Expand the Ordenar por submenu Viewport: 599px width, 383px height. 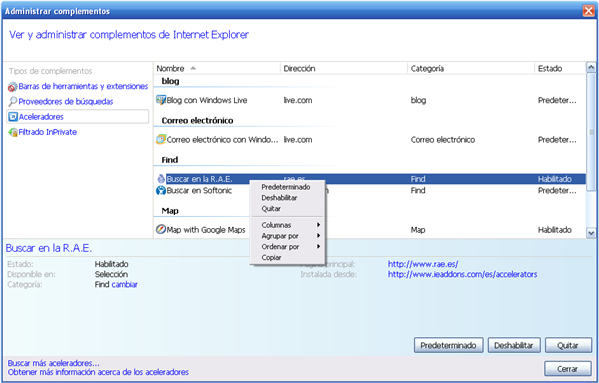(287, 247)
